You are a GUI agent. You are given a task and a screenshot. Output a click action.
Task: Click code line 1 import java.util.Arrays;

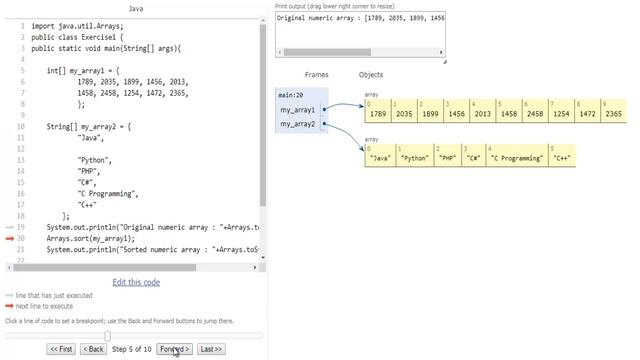tap(77, 26)
